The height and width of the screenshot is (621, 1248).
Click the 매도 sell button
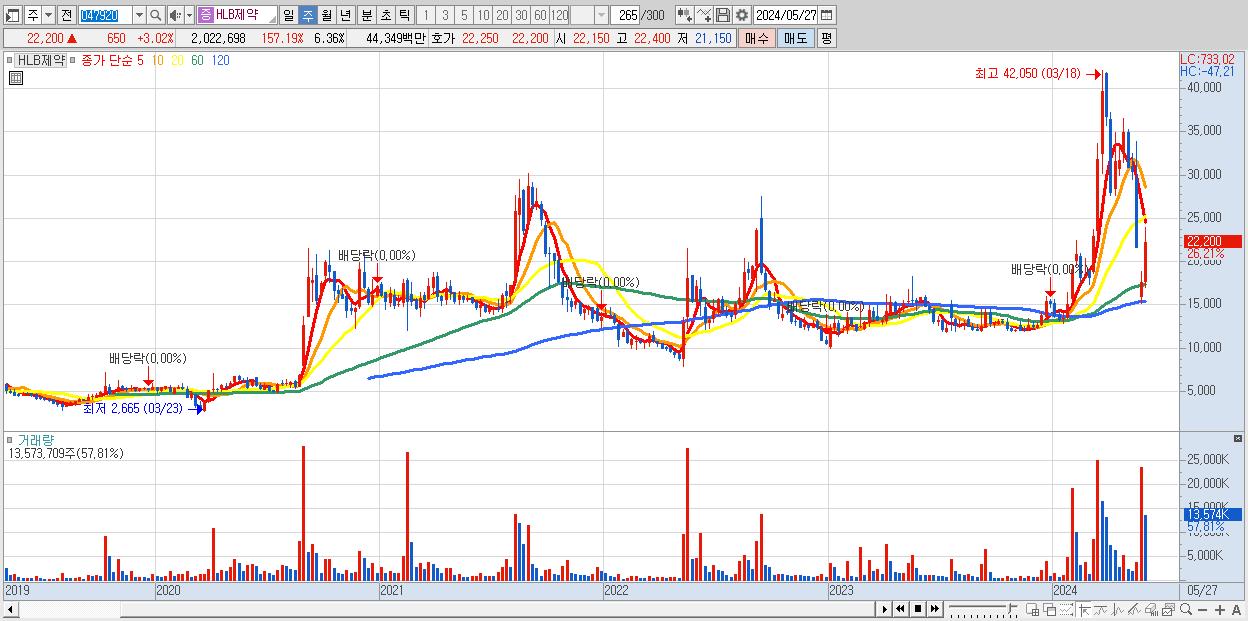click(795, 38)
